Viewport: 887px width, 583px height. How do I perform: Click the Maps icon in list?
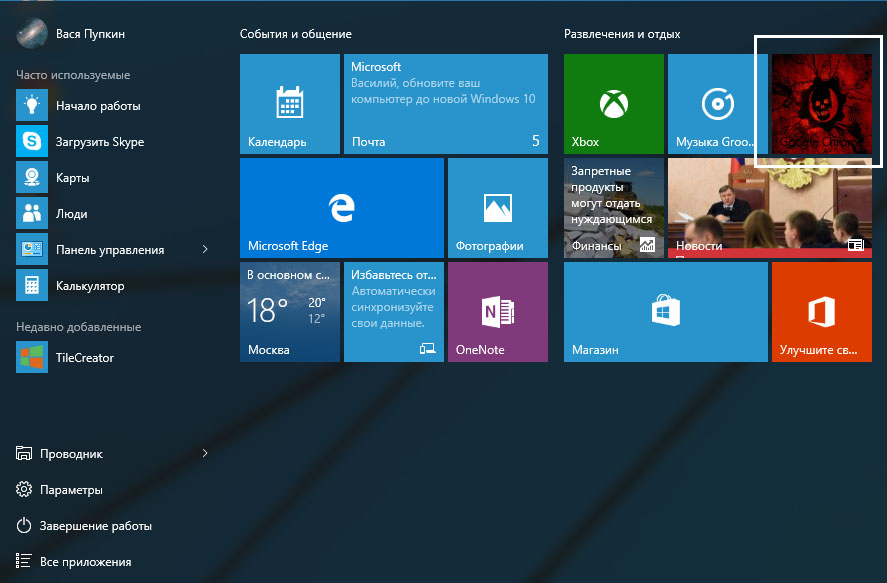[32, 177]
